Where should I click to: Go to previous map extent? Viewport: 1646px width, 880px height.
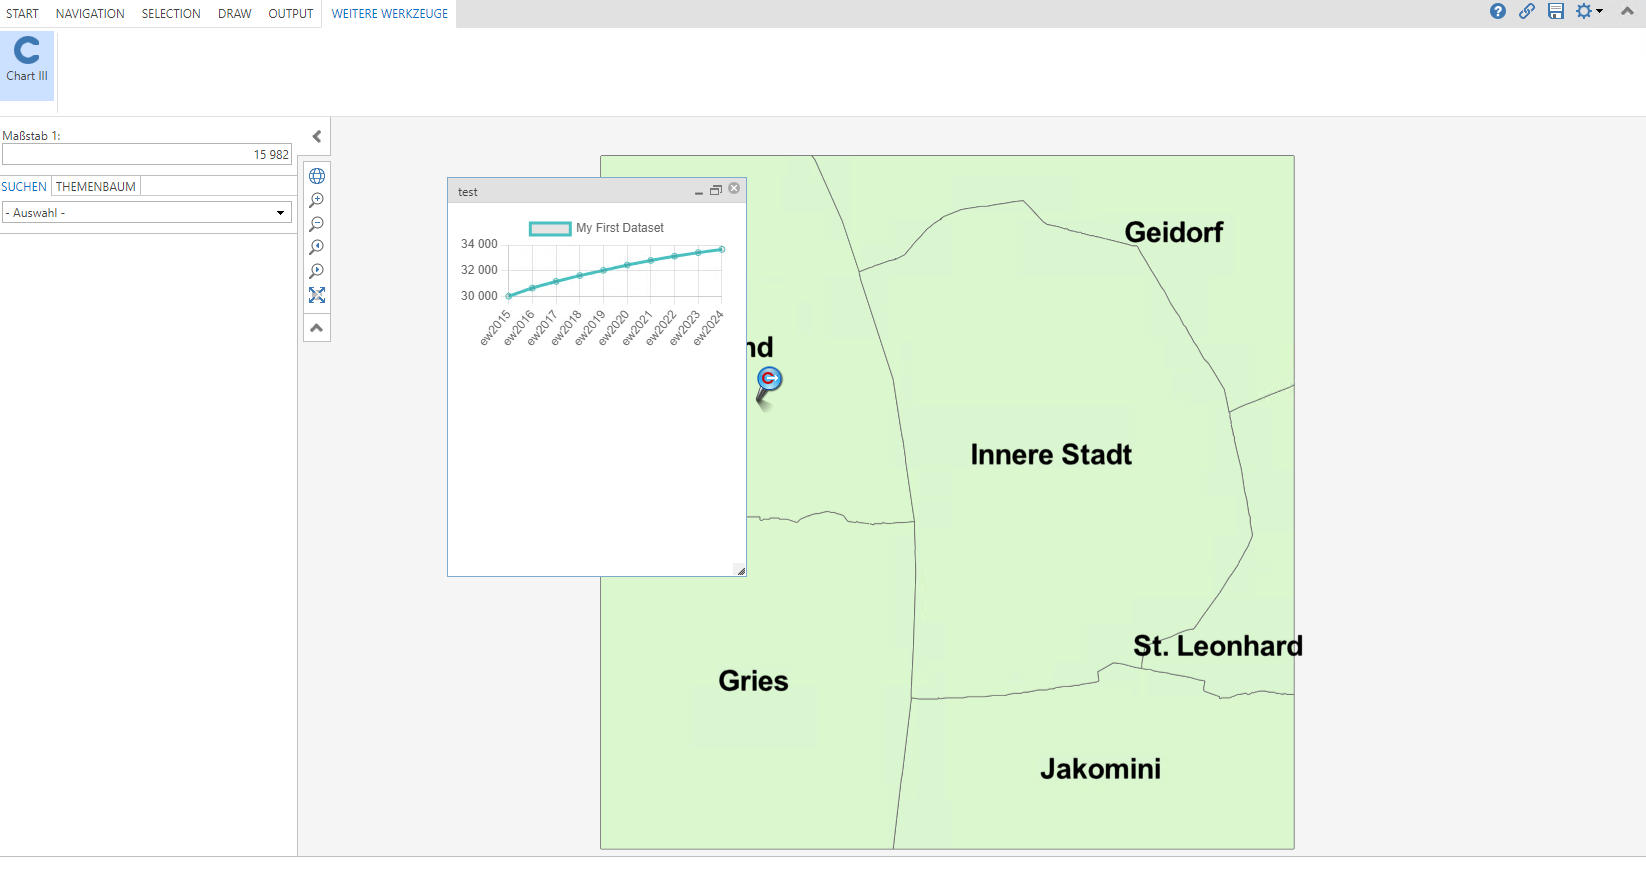coord(317,247)
